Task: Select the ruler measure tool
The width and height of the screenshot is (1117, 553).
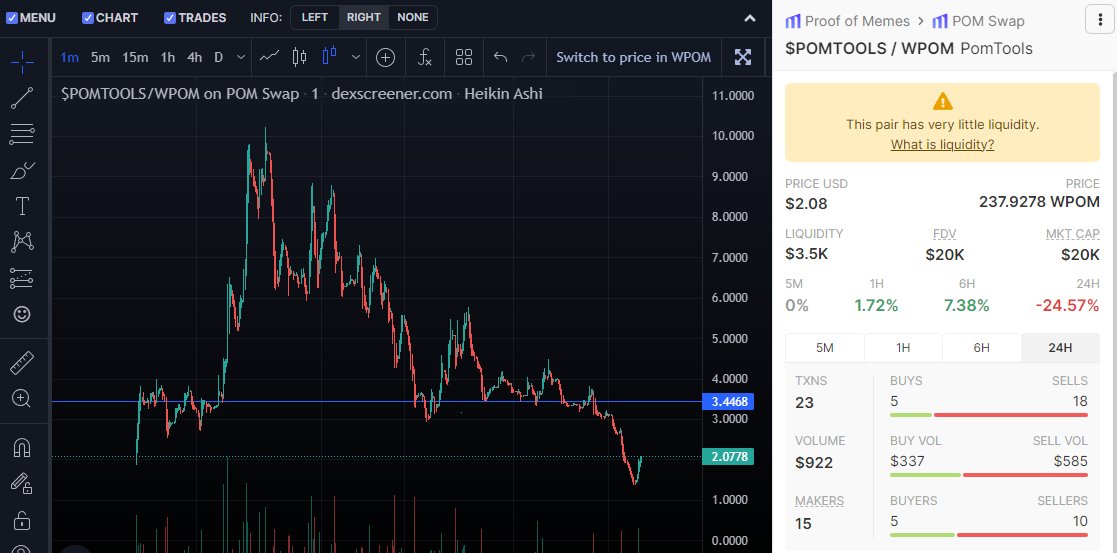Action: [22, 363]
